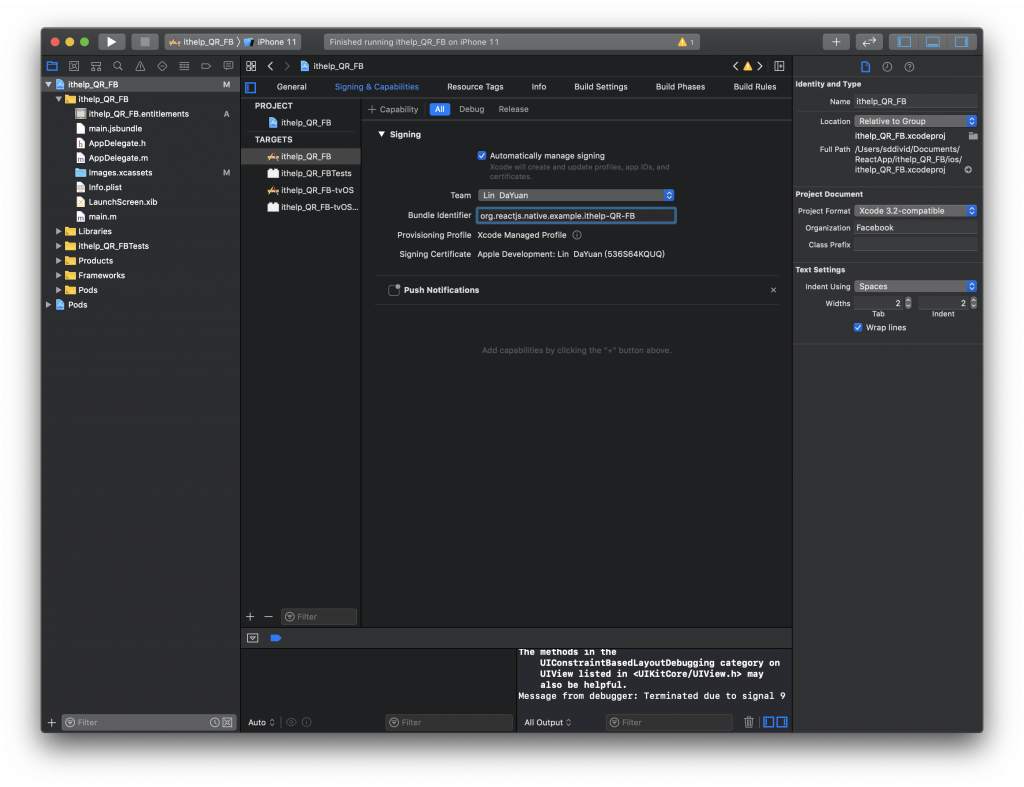The height and width of the screenshot is (787, 1024).
Task: Stop the running scheme
Action: (x=145, y=42)
